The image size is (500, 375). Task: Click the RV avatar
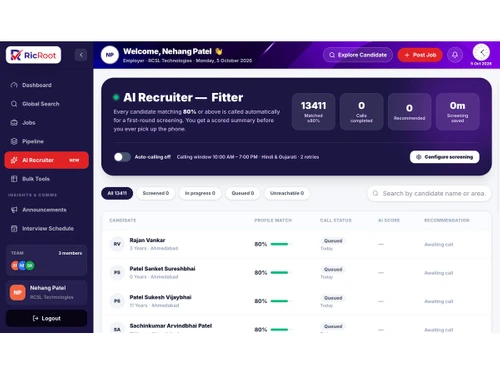pos(117,244)
